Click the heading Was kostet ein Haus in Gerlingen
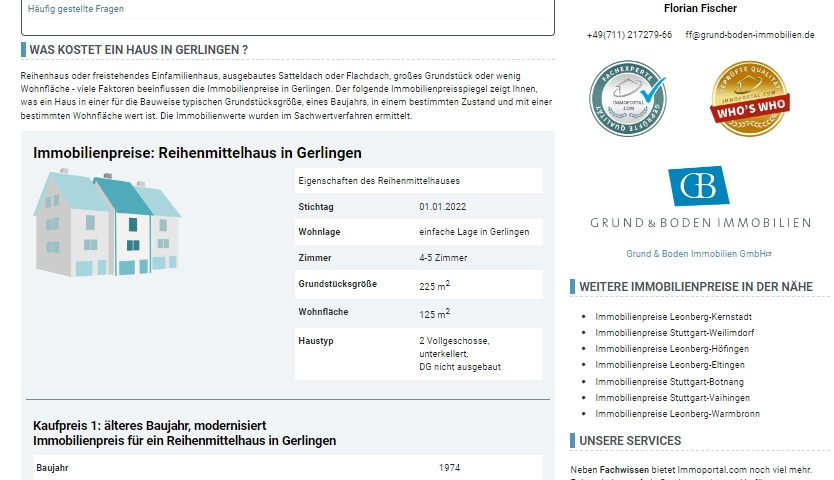The image size is (834, 480). [x=138, y=49]
